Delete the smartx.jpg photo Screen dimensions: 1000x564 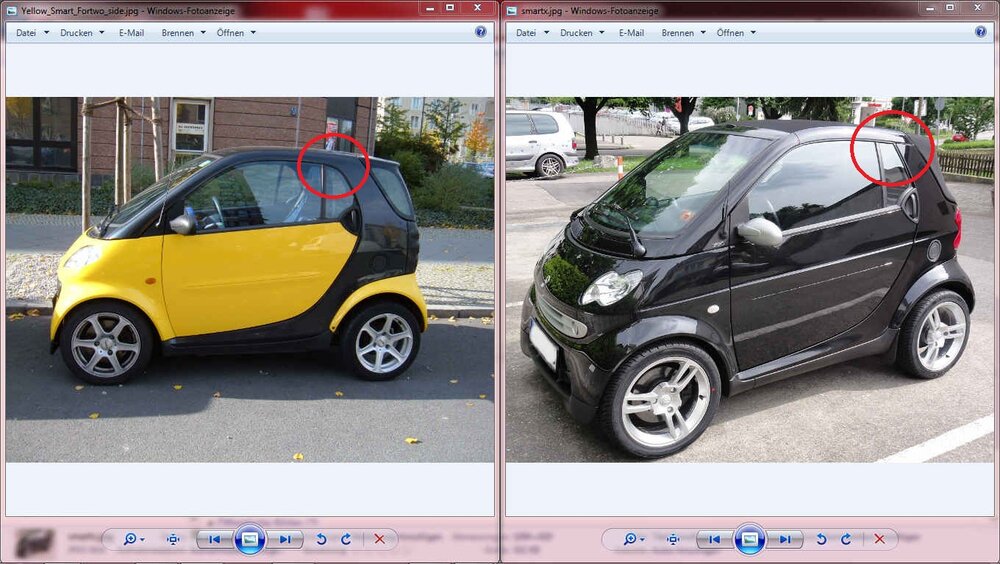879,540
